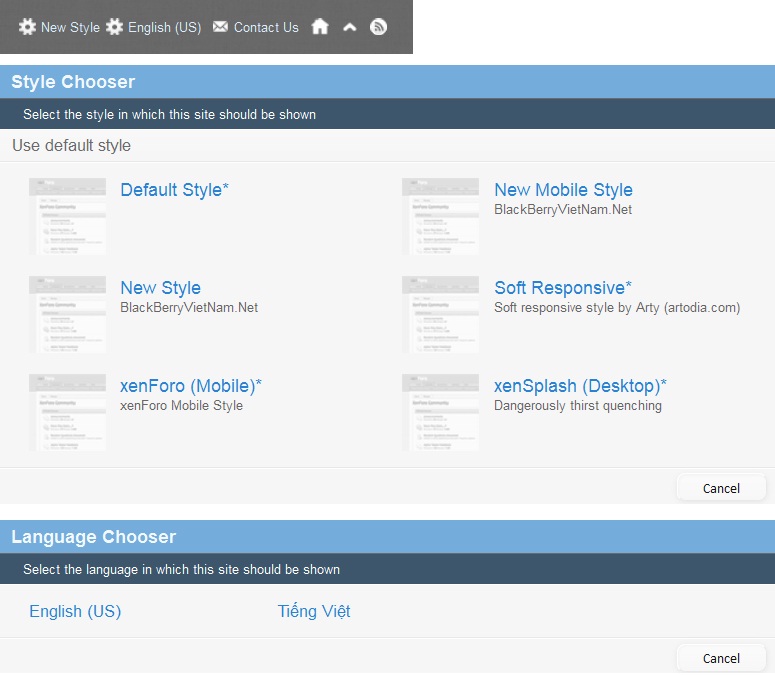Cancel the Style Chooser dialog

click(x=721, y=488)
